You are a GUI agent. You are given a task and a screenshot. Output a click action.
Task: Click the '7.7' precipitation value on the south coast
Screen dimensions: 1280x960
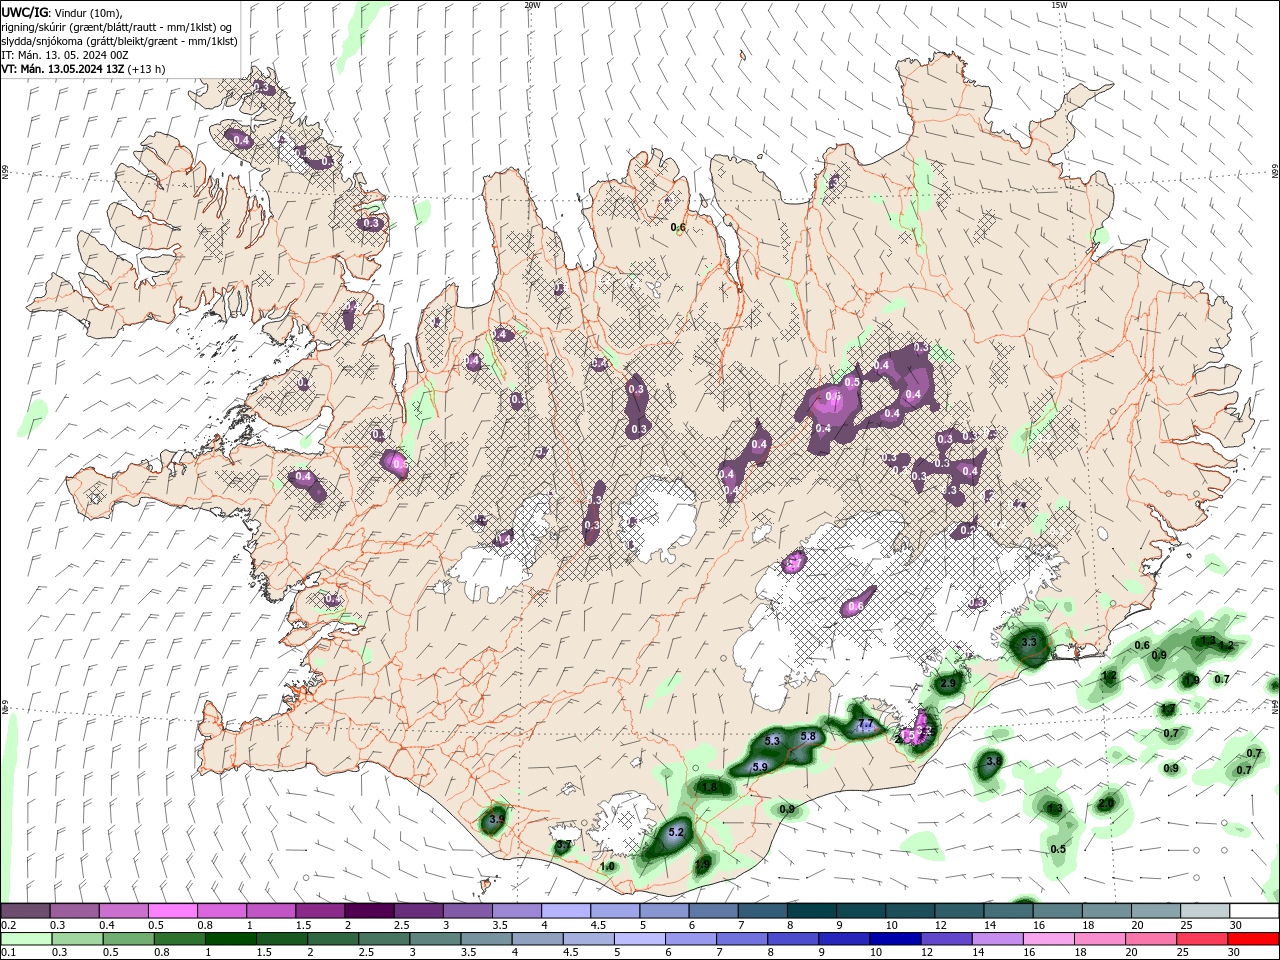tap(866, 724)
